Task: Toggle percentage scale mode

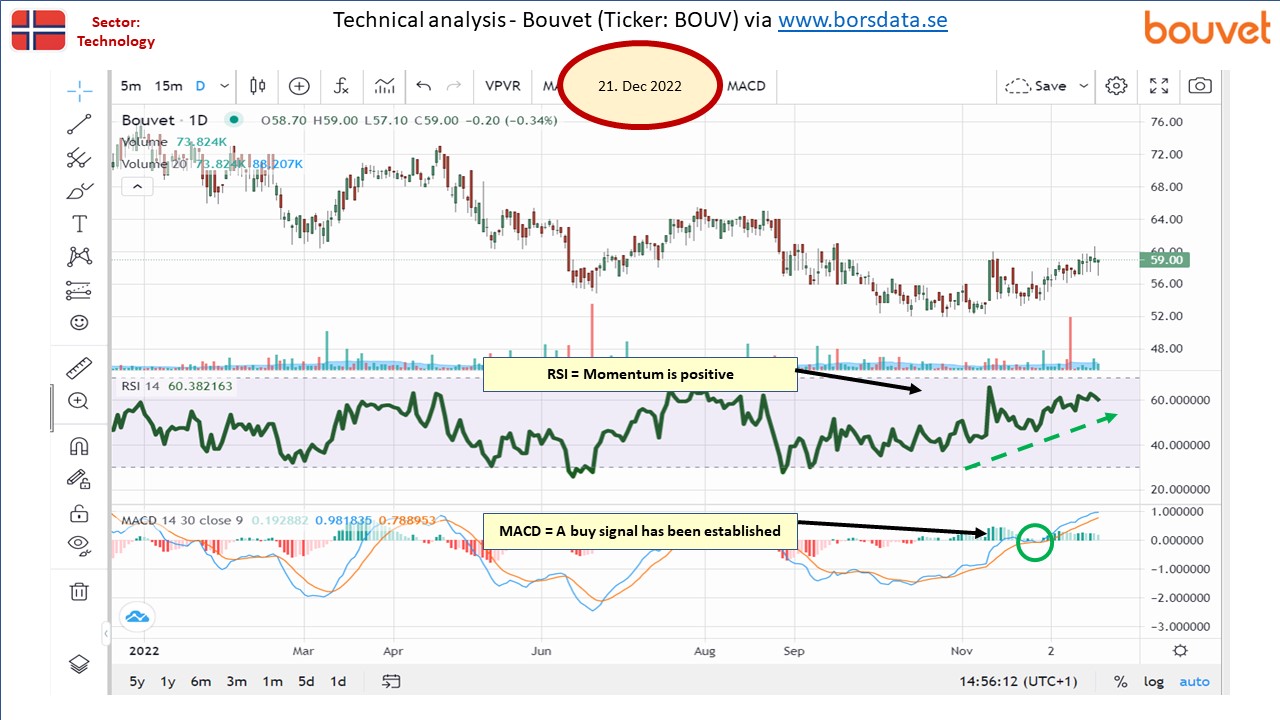Action: point(1121,681)
